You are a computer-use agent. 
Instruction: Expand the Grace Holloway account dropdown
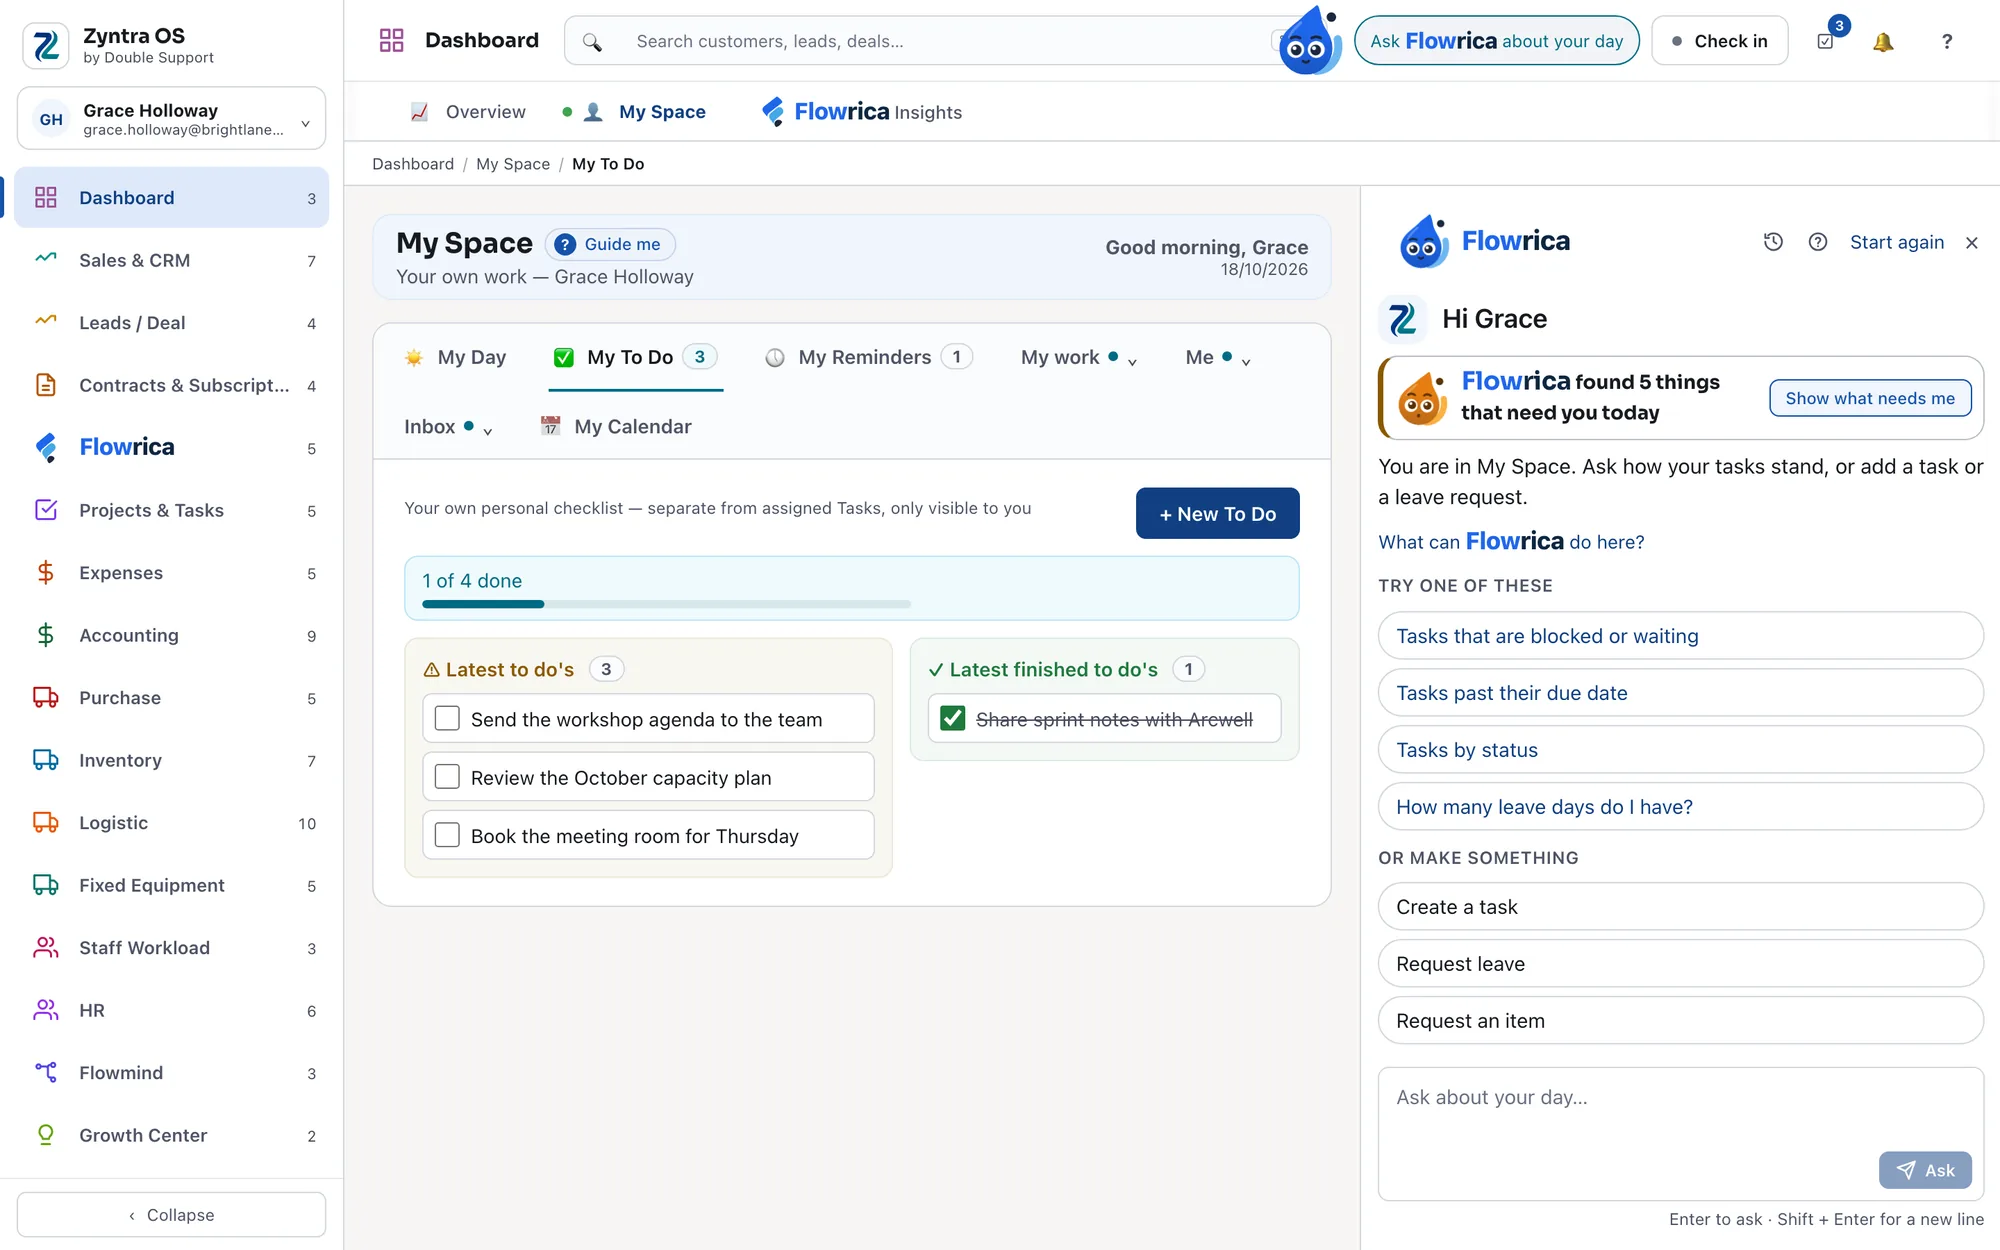172,118
